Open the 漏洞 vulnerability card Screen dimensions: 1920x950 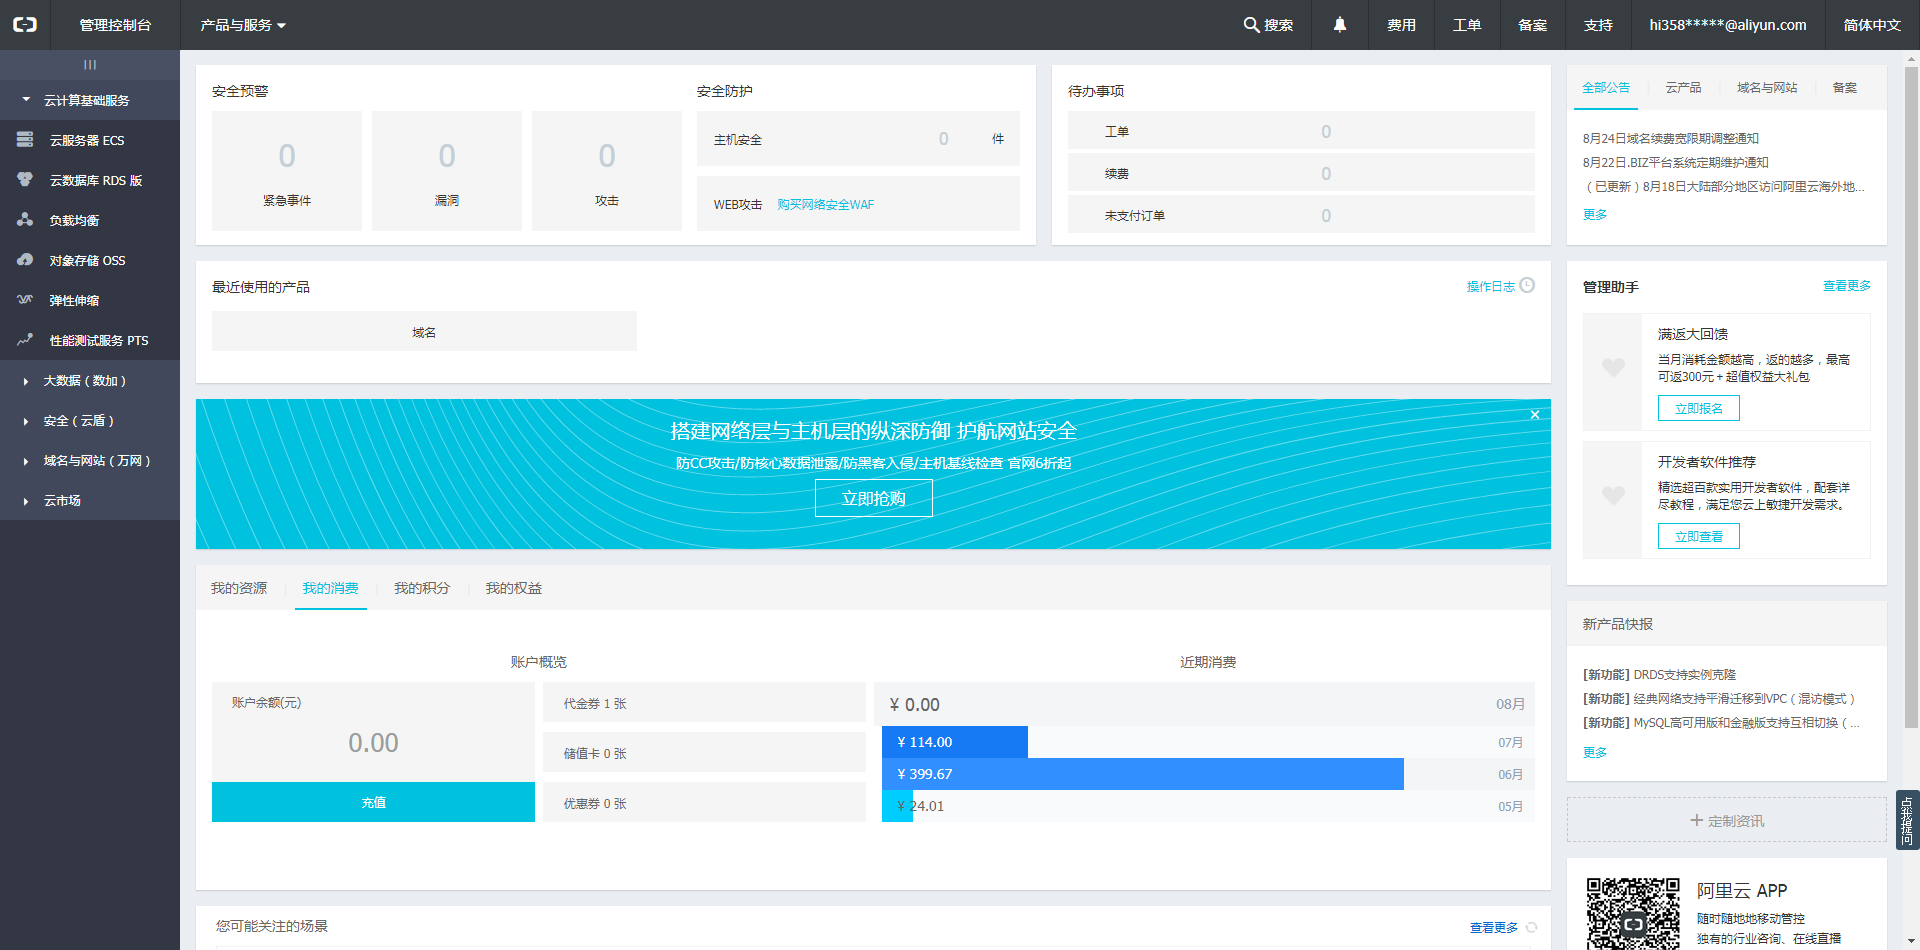pyautogui.click(x=447, y=171)
